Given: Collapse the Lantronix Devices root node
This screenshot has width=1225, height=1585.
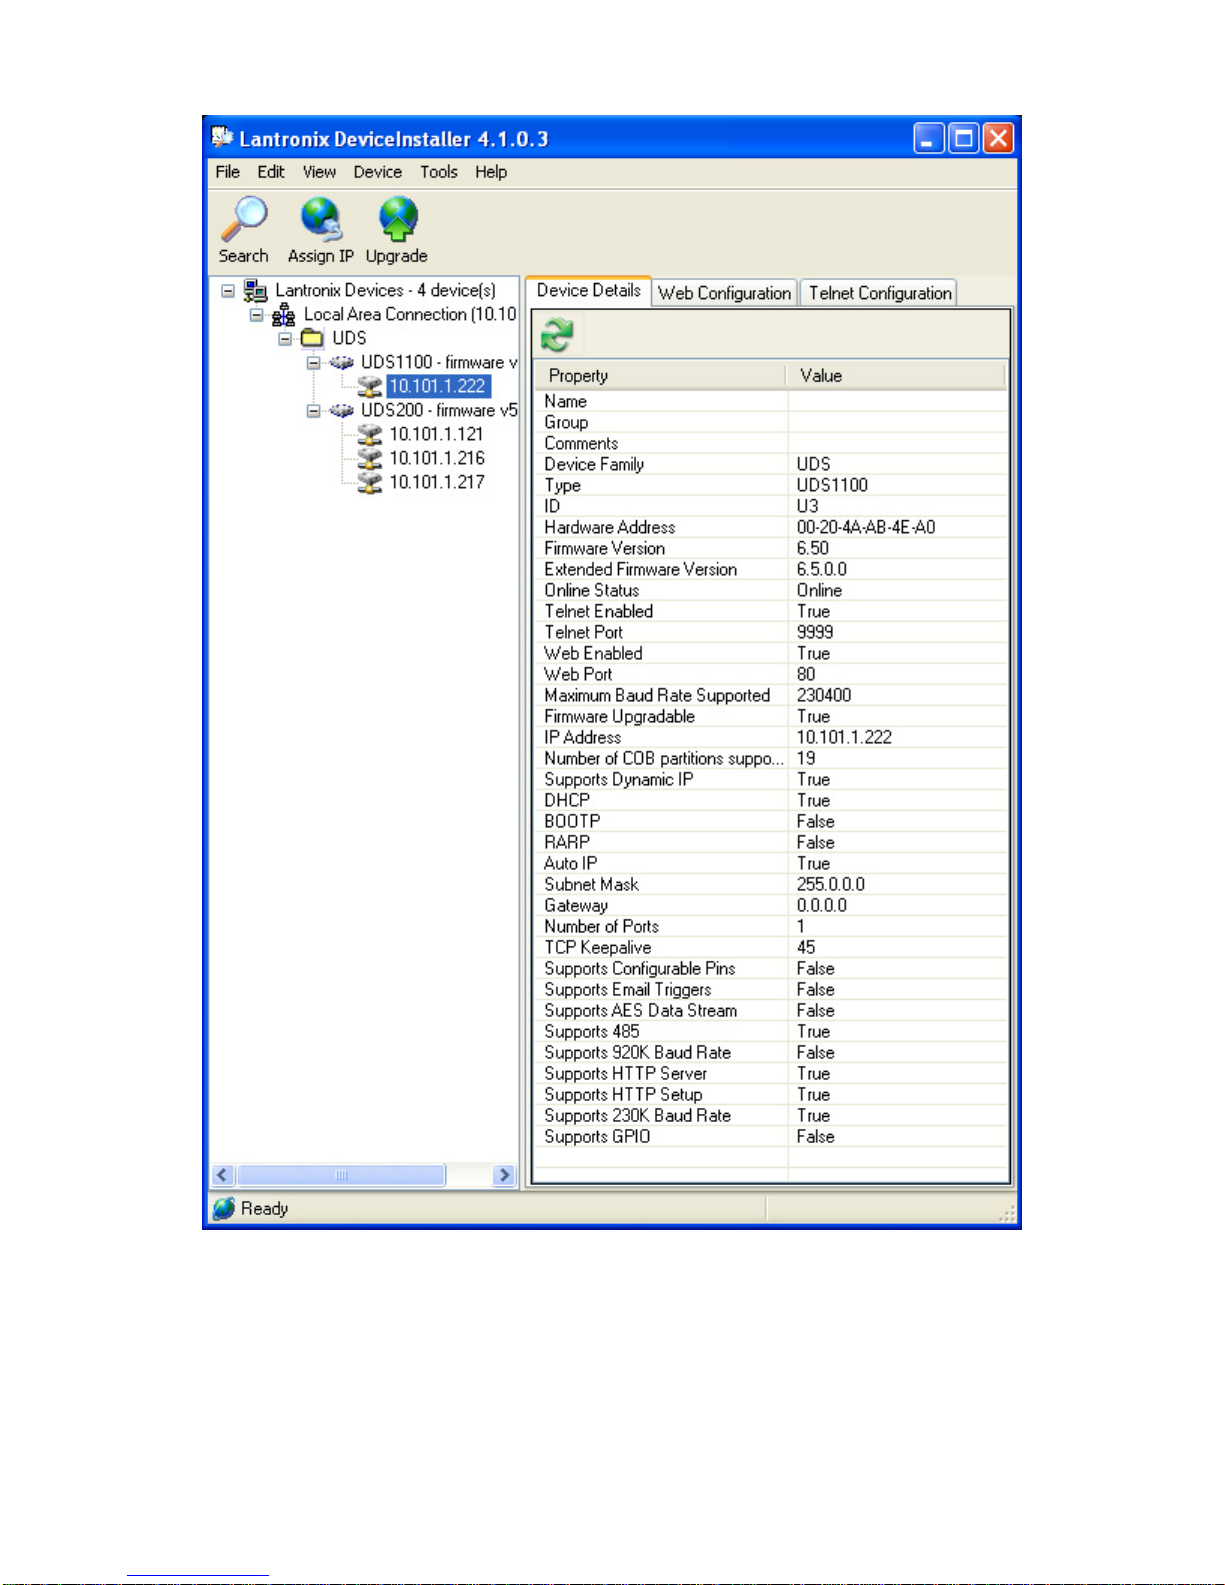Looking at the screenshot, I should (228, 291).
